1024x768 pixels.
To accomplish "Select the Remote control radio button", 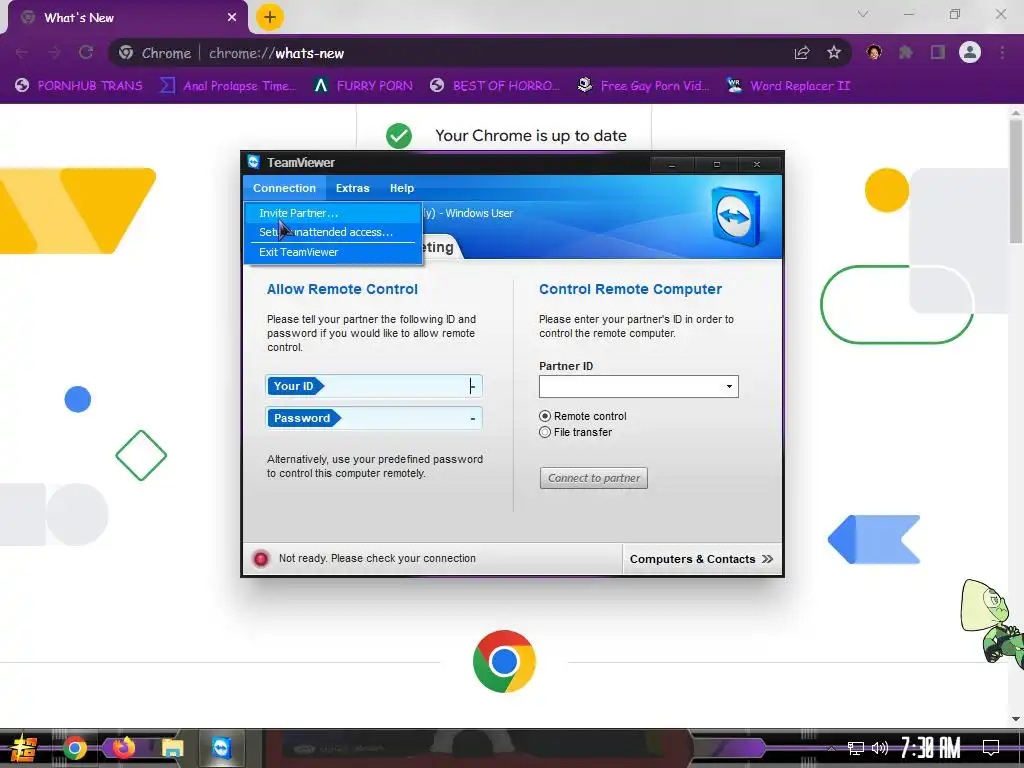I will [x=545, y=416].
